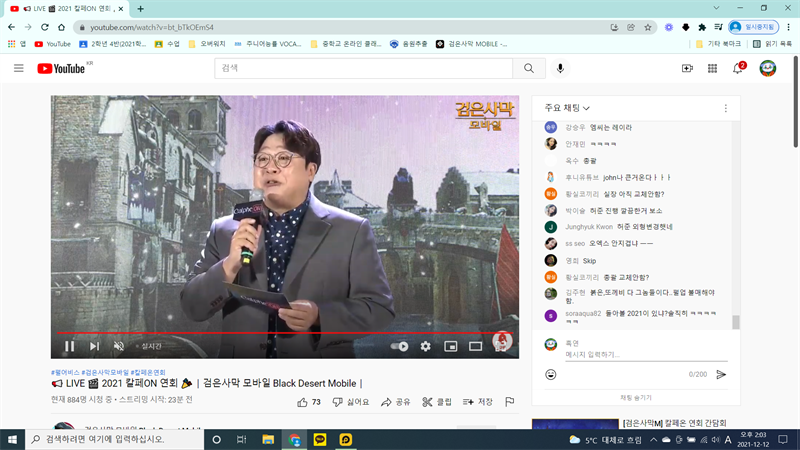
Task: Click Windows taskbar search box
Action: pos(115,439)
